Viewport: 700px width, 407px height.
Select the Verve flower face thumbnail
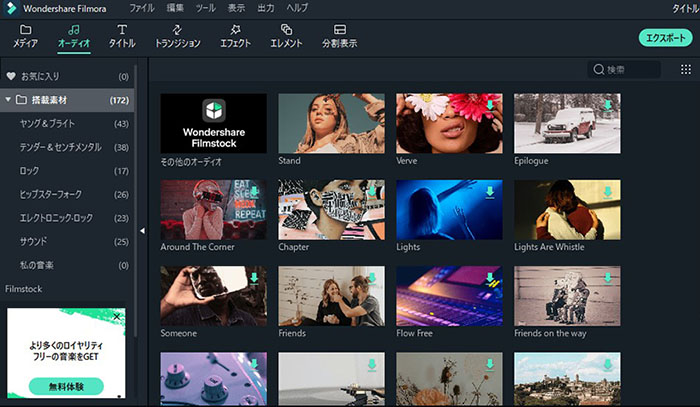point(449,124)
